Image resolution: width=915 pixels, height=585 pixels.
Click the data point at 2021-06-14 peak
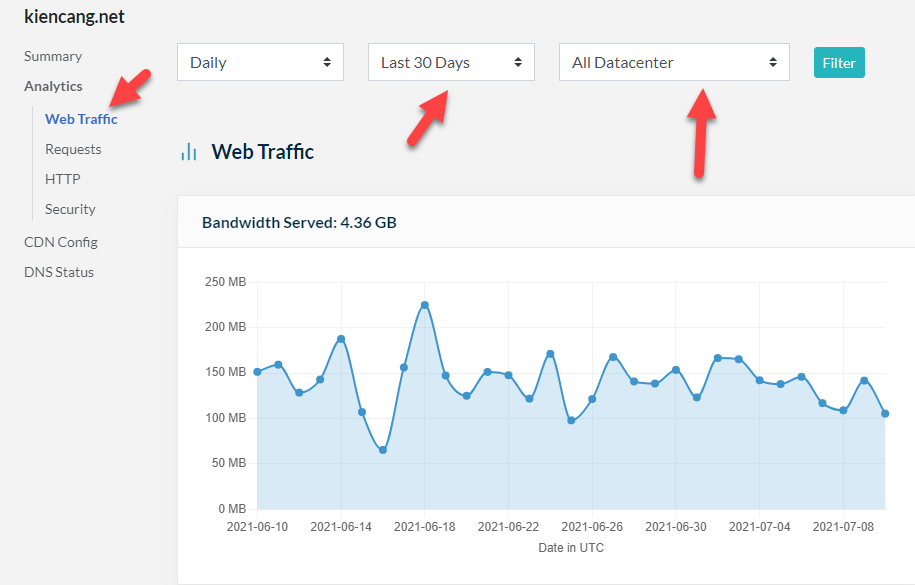click(341, 339)
